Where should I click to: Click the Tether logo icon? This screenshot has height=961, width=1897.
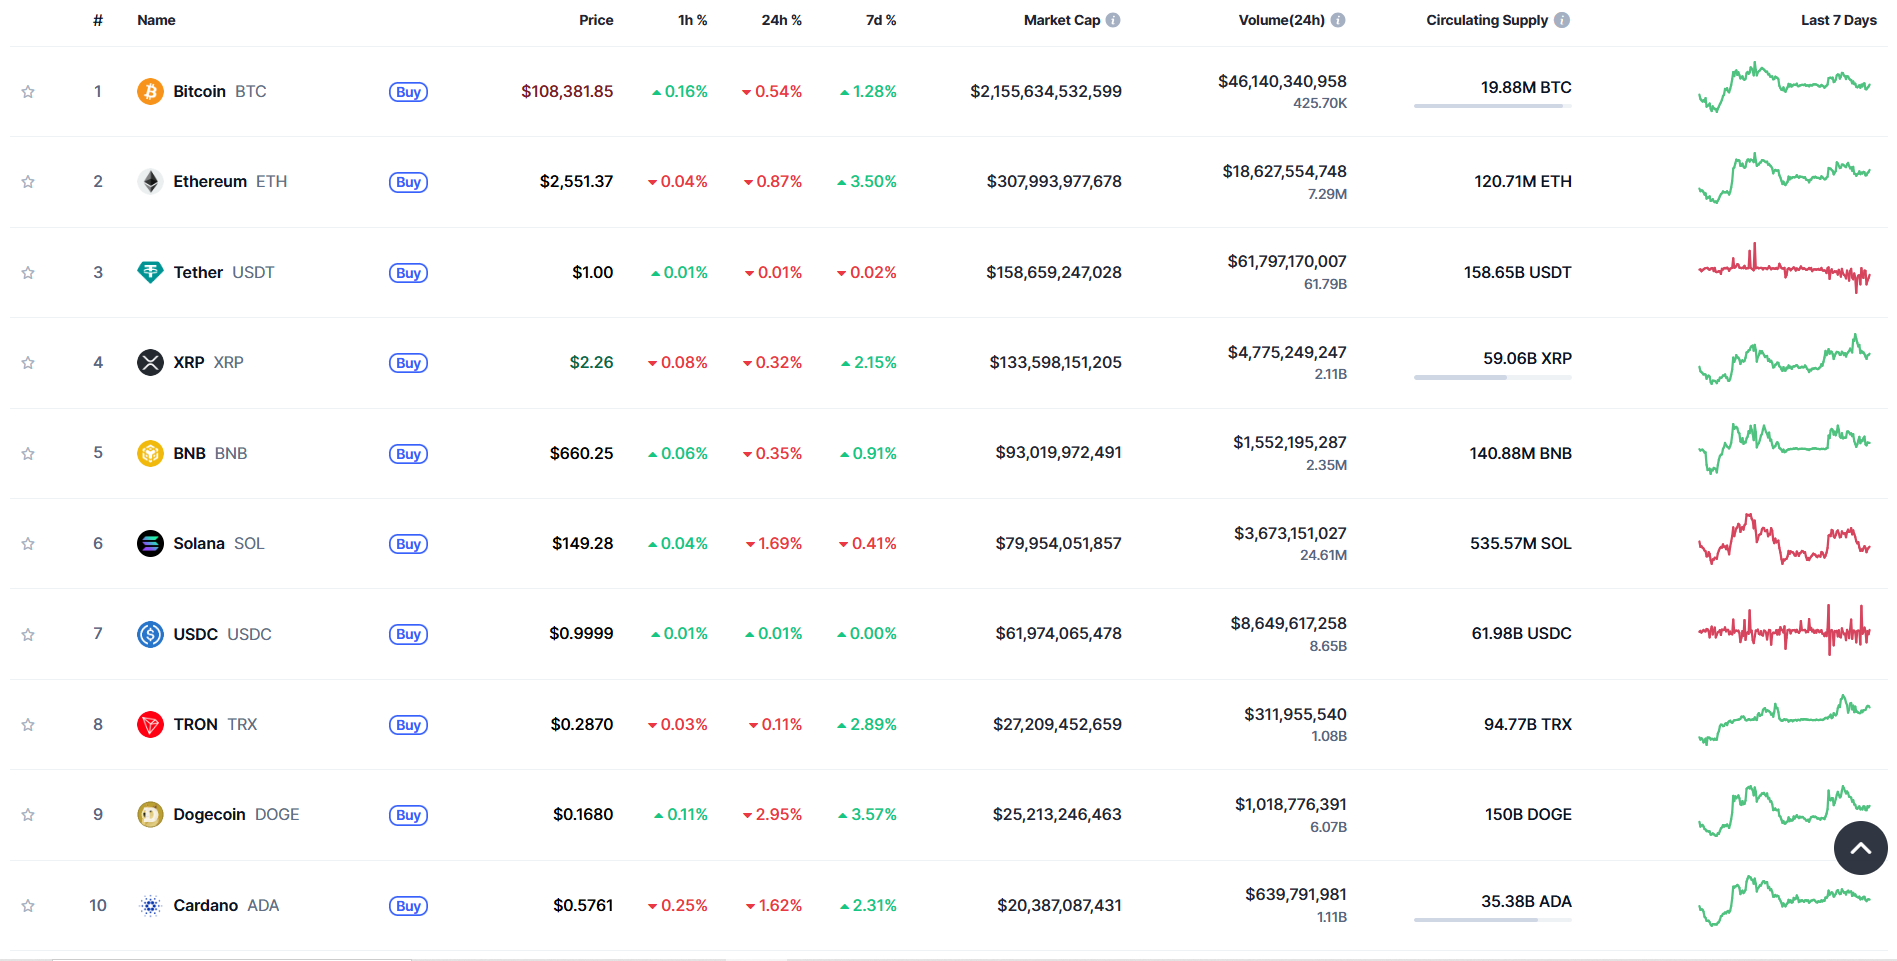click(x=150, y=272)
